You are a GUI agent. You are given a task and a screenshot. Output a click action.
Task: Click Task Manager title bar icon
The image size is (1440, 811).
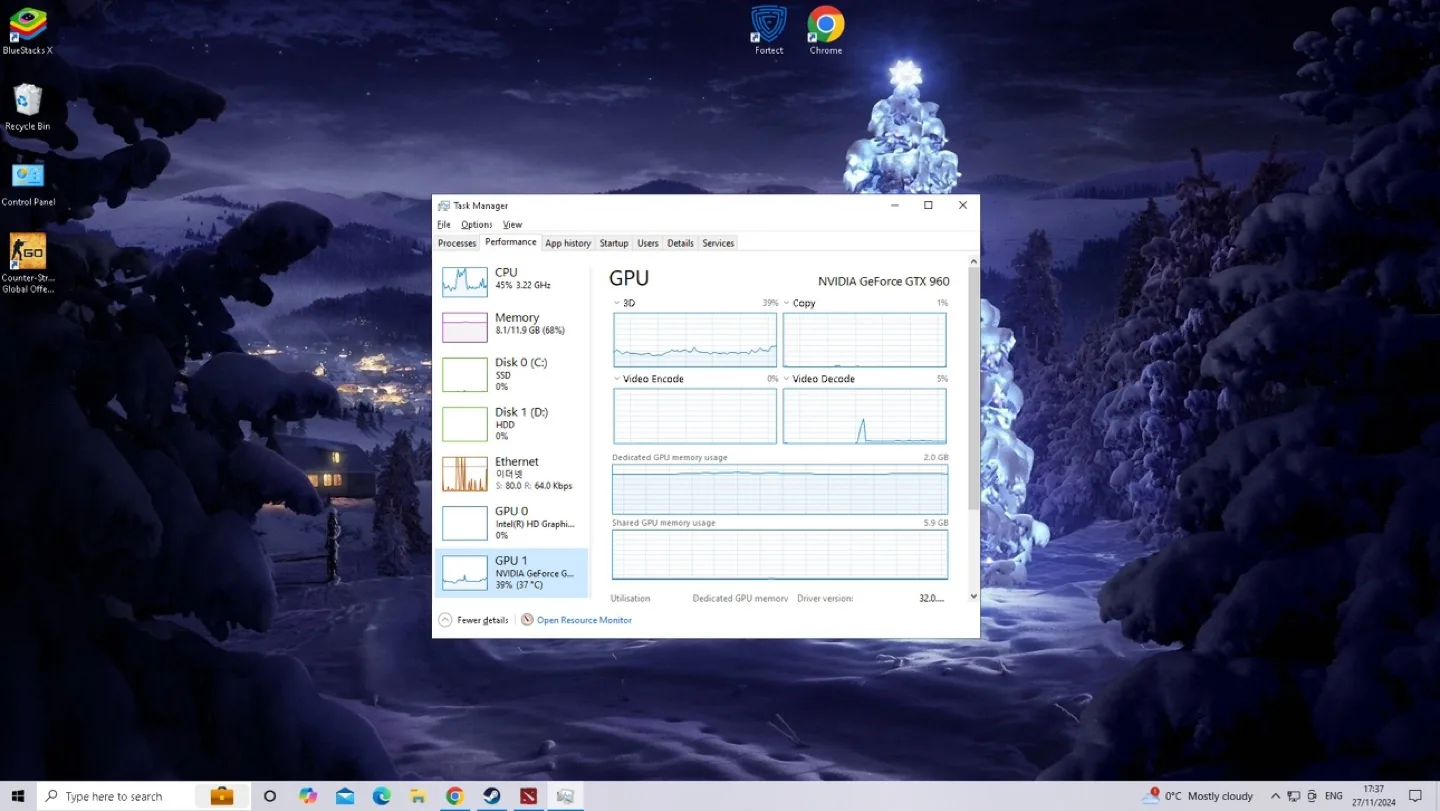click(x=444, y=205)
